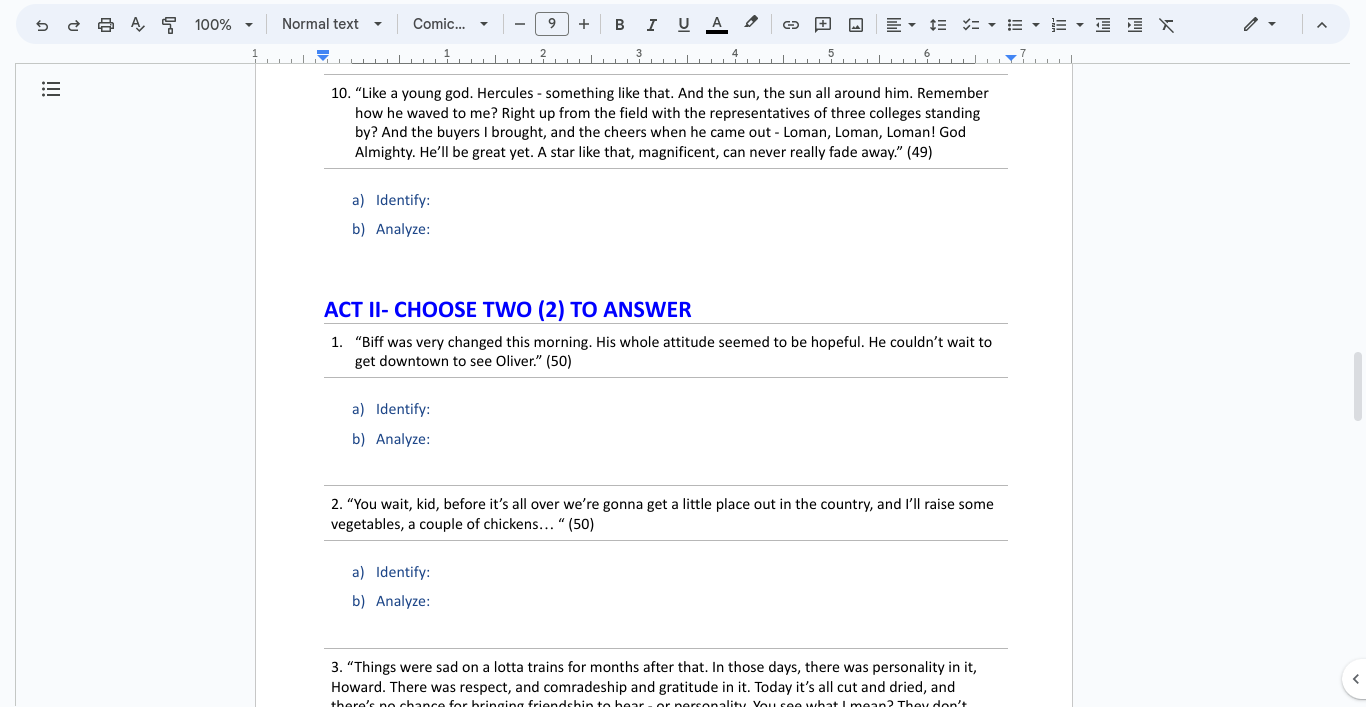Open the 100% zoom dropdown
Screen dimensions: 1366x707
coord(224,25)
